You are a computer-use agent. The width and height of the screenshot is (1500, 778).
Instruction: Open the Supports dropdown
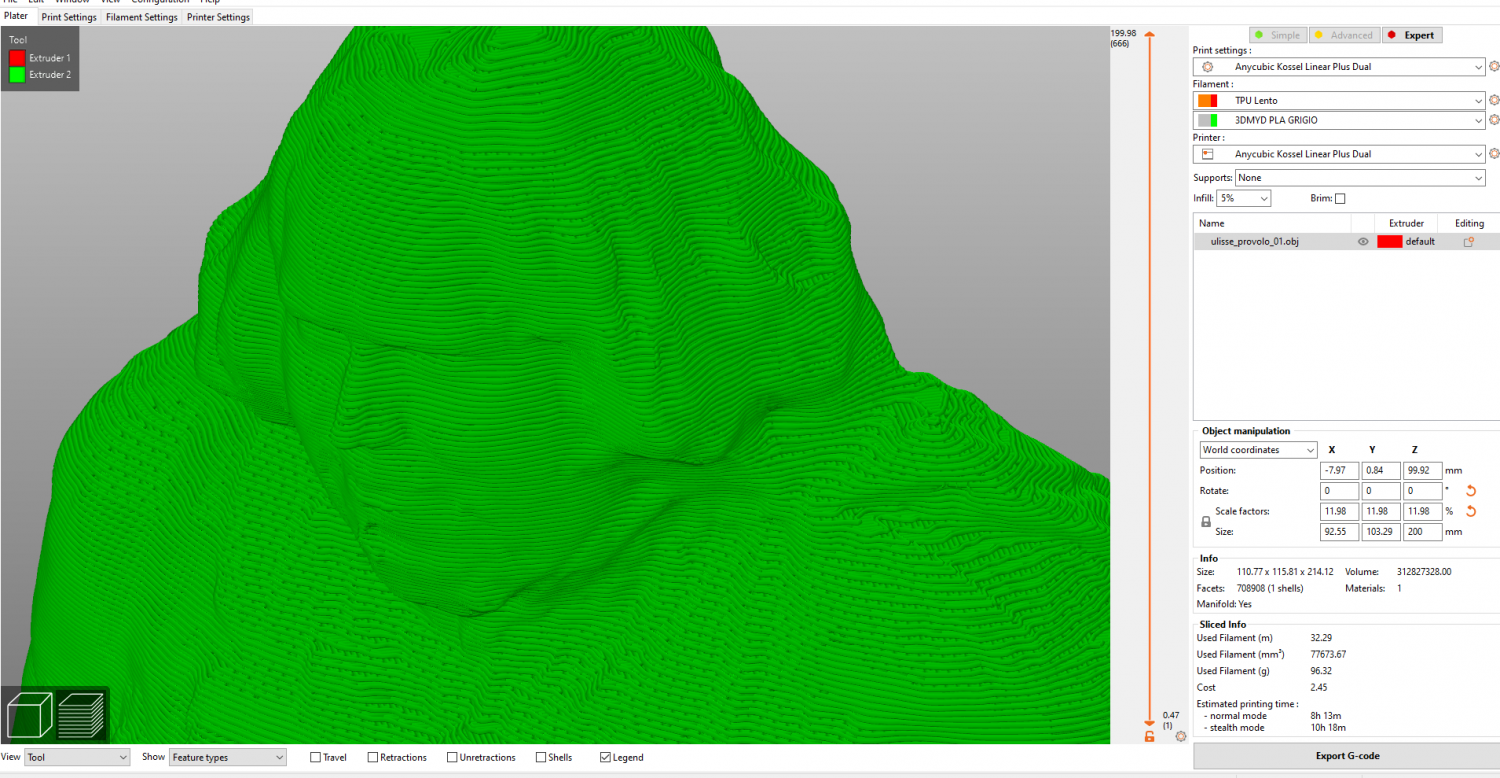[x=1360, y=178]
